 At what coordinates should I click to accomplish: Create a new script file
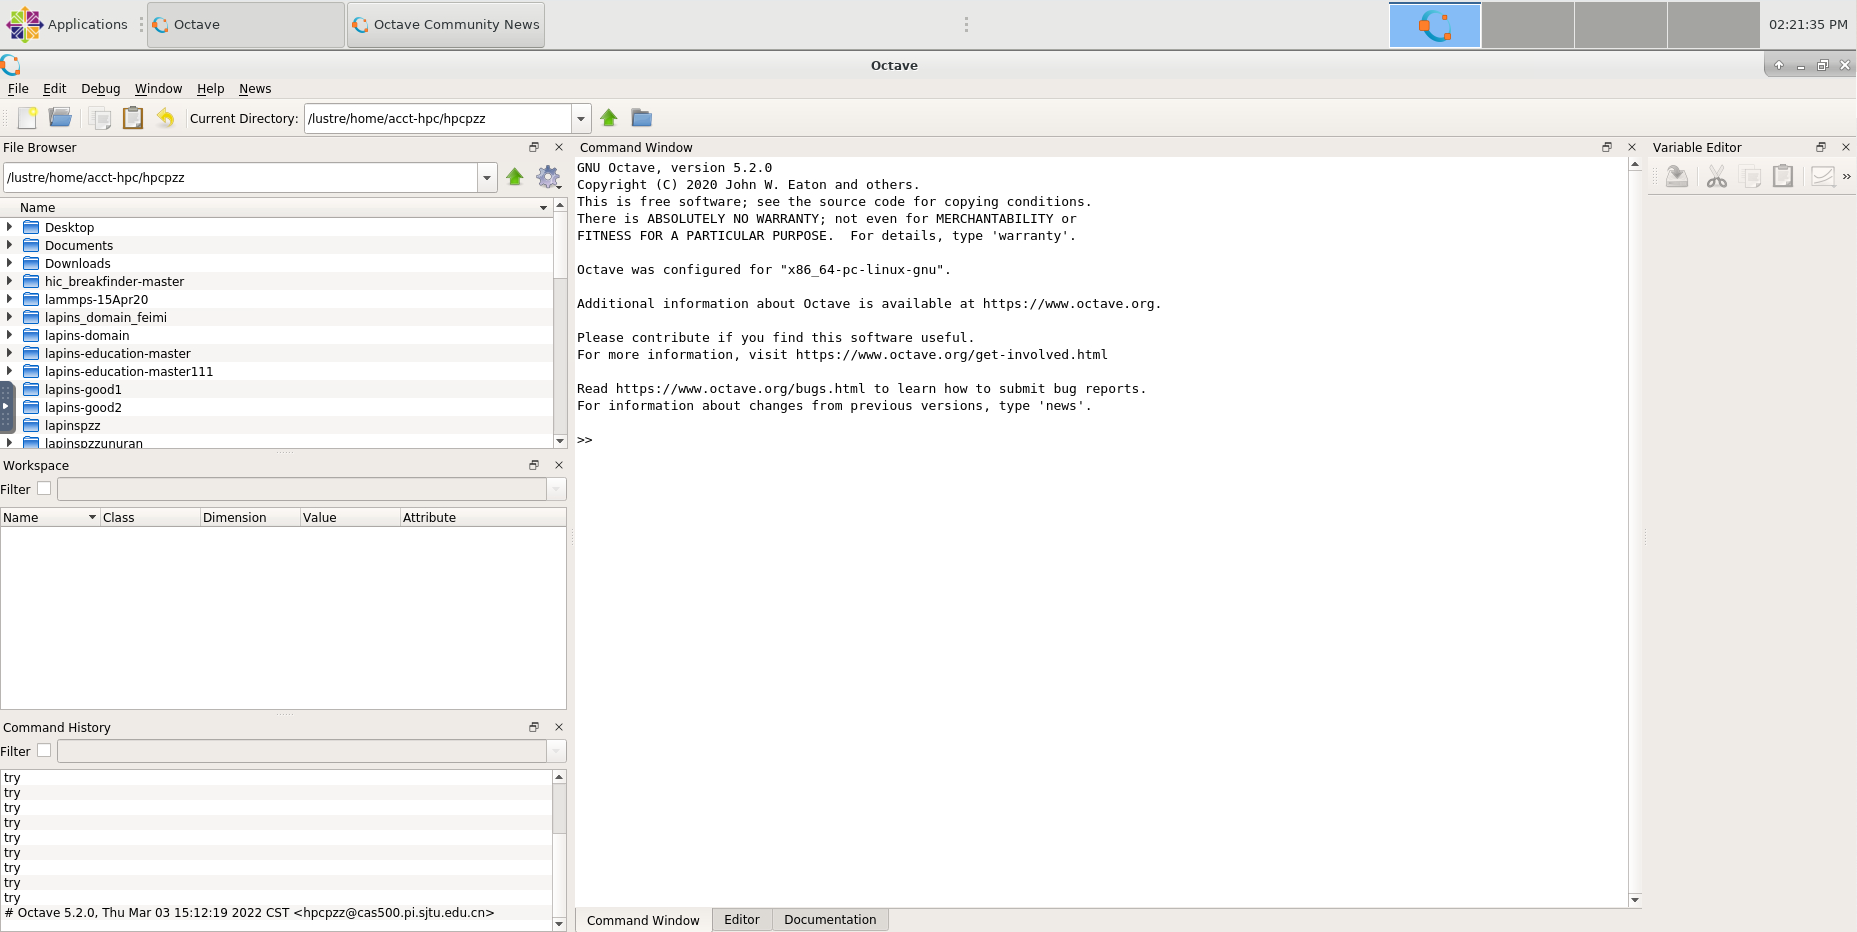(x=27, y=118)
